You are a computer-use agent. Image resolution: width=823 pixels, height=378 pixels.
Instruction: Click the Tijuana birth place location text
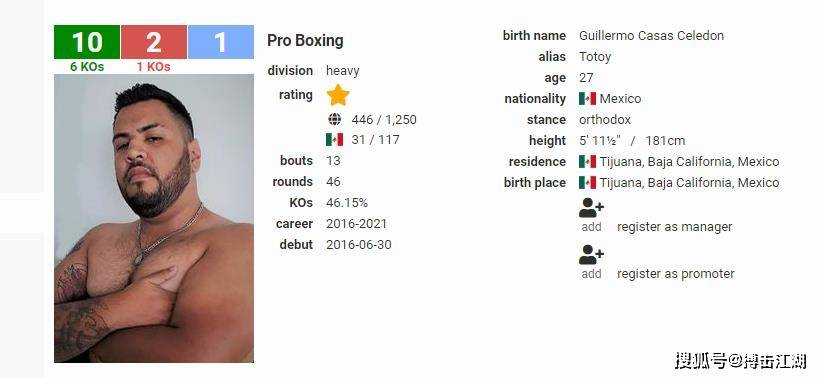coord(690,183)
